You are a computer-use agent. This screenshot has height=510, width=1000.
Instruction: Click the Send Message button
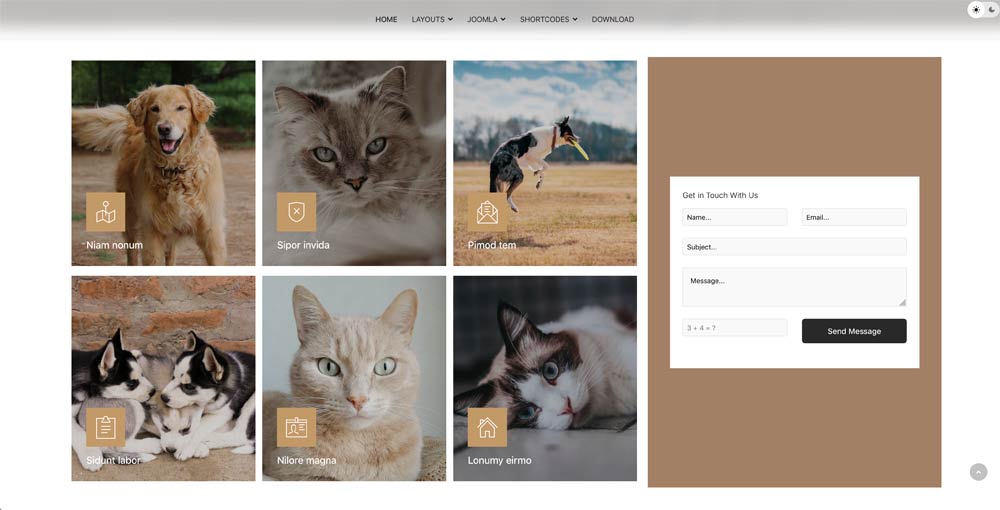[x=854, y=331]
